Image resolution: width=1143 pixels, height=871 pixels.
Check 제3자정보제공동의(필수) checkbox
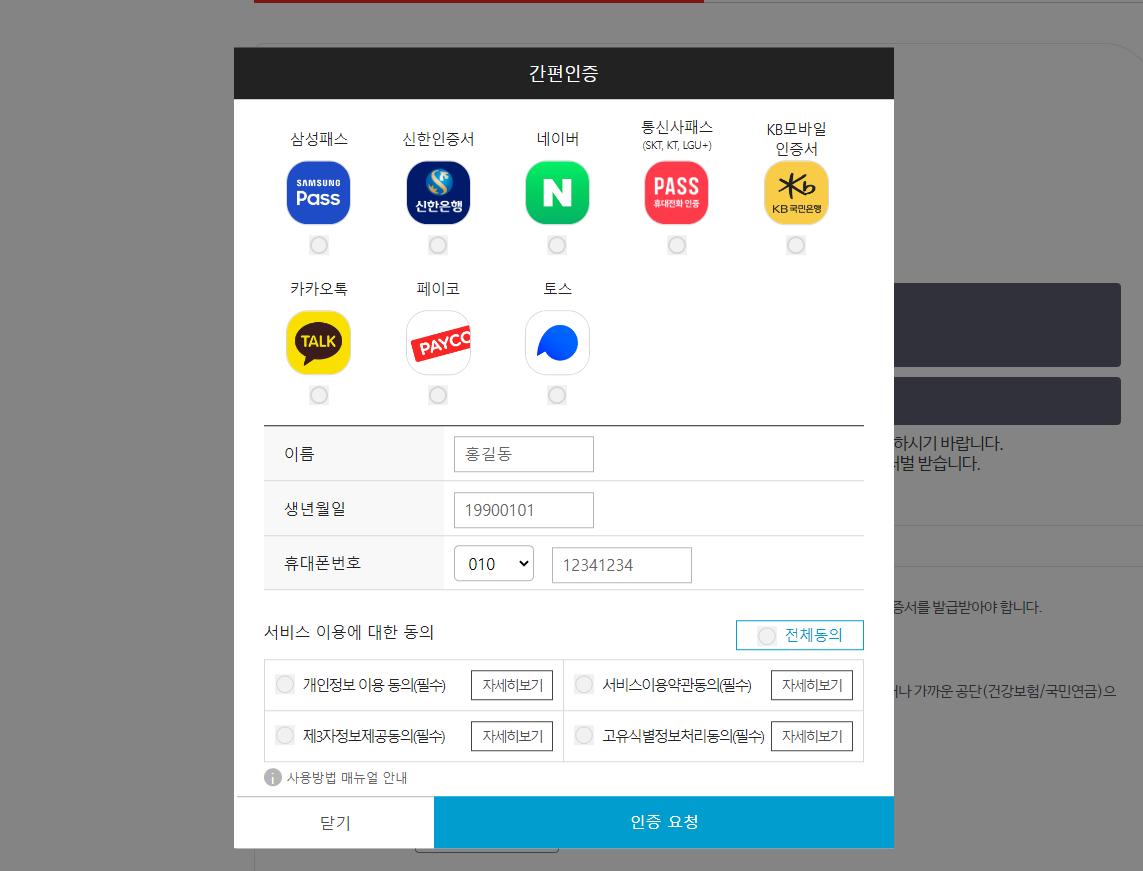285,735
